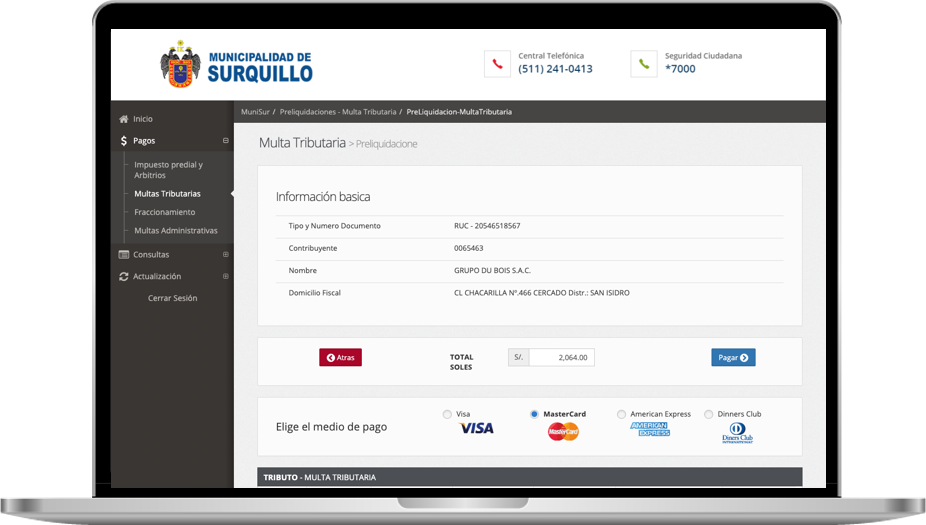Click the green phone icon for Seguridad Ciudadana
Viewport: 926px width, 525px height.
644,64
